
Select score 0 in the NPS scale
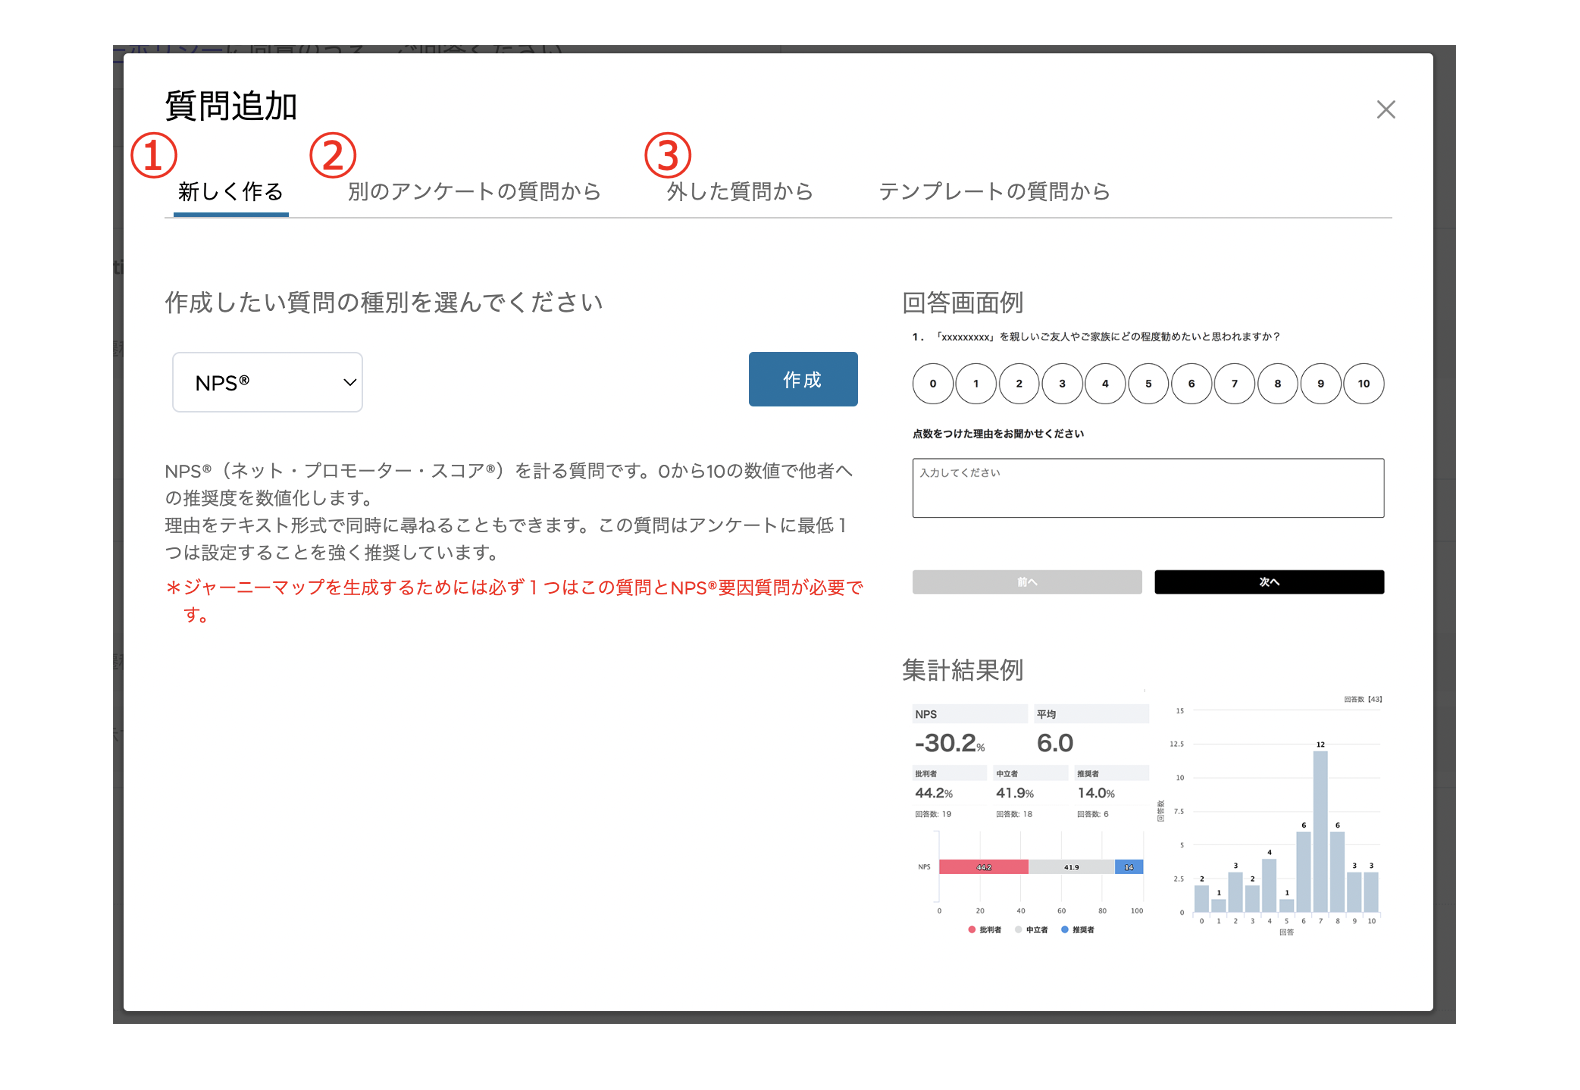[x=933, y=384]
